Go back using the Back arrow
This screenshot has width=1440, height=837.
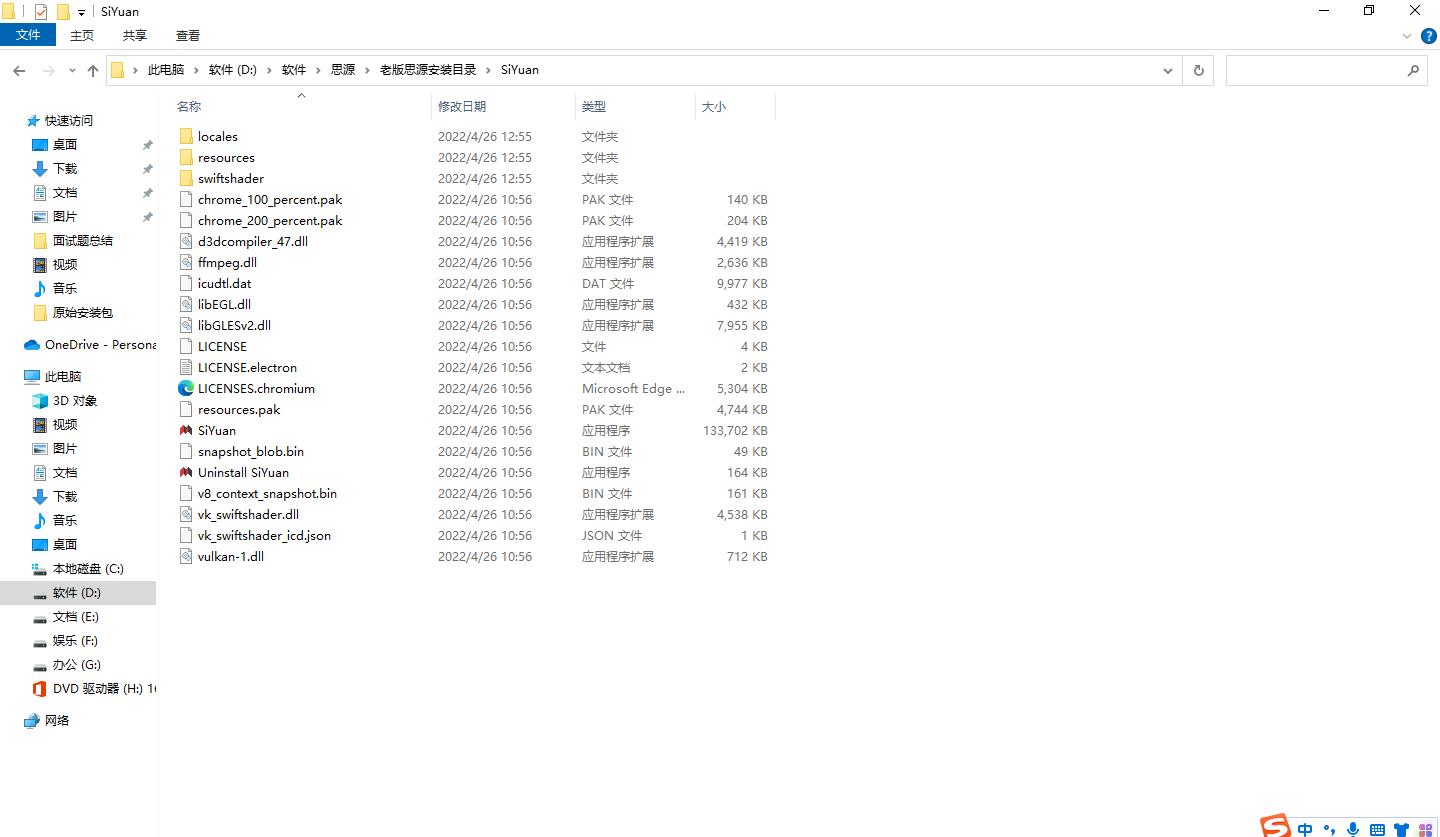click(x=19, y=70)
